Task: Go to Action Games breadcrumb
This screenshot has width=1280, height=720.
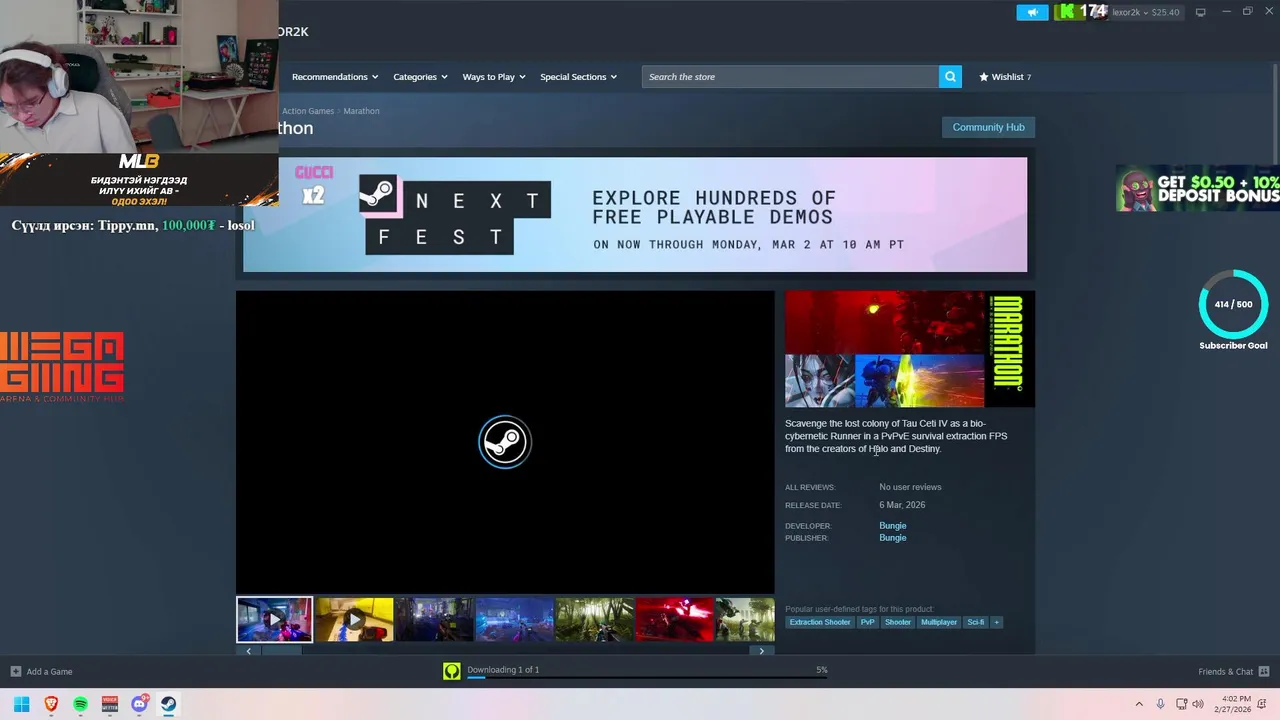Action: point(308,111)
